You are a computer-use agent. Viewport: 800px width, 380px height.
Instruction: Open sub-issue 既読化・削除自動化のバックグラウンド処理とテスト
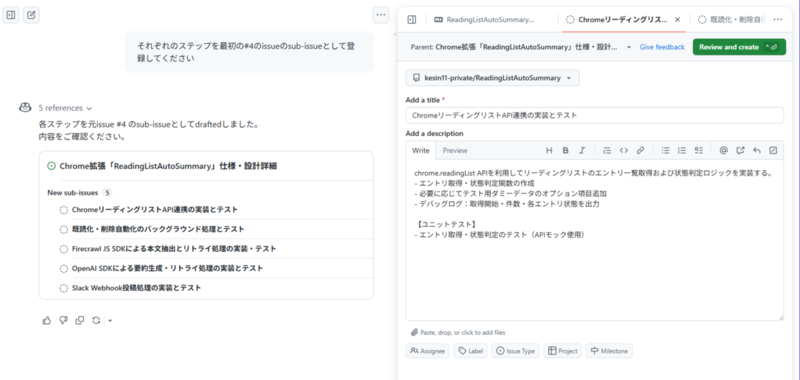(158, 230)
